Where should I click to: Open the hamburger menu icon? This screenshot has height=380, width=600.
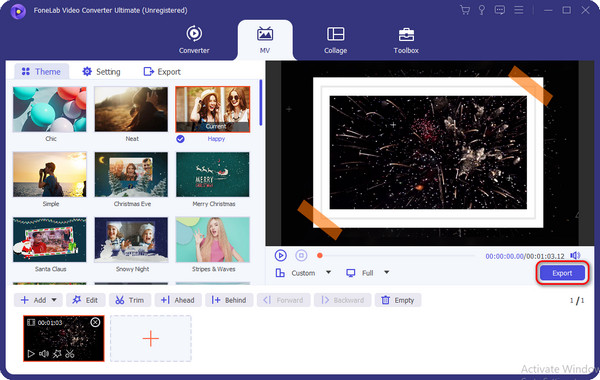(519, 10)
